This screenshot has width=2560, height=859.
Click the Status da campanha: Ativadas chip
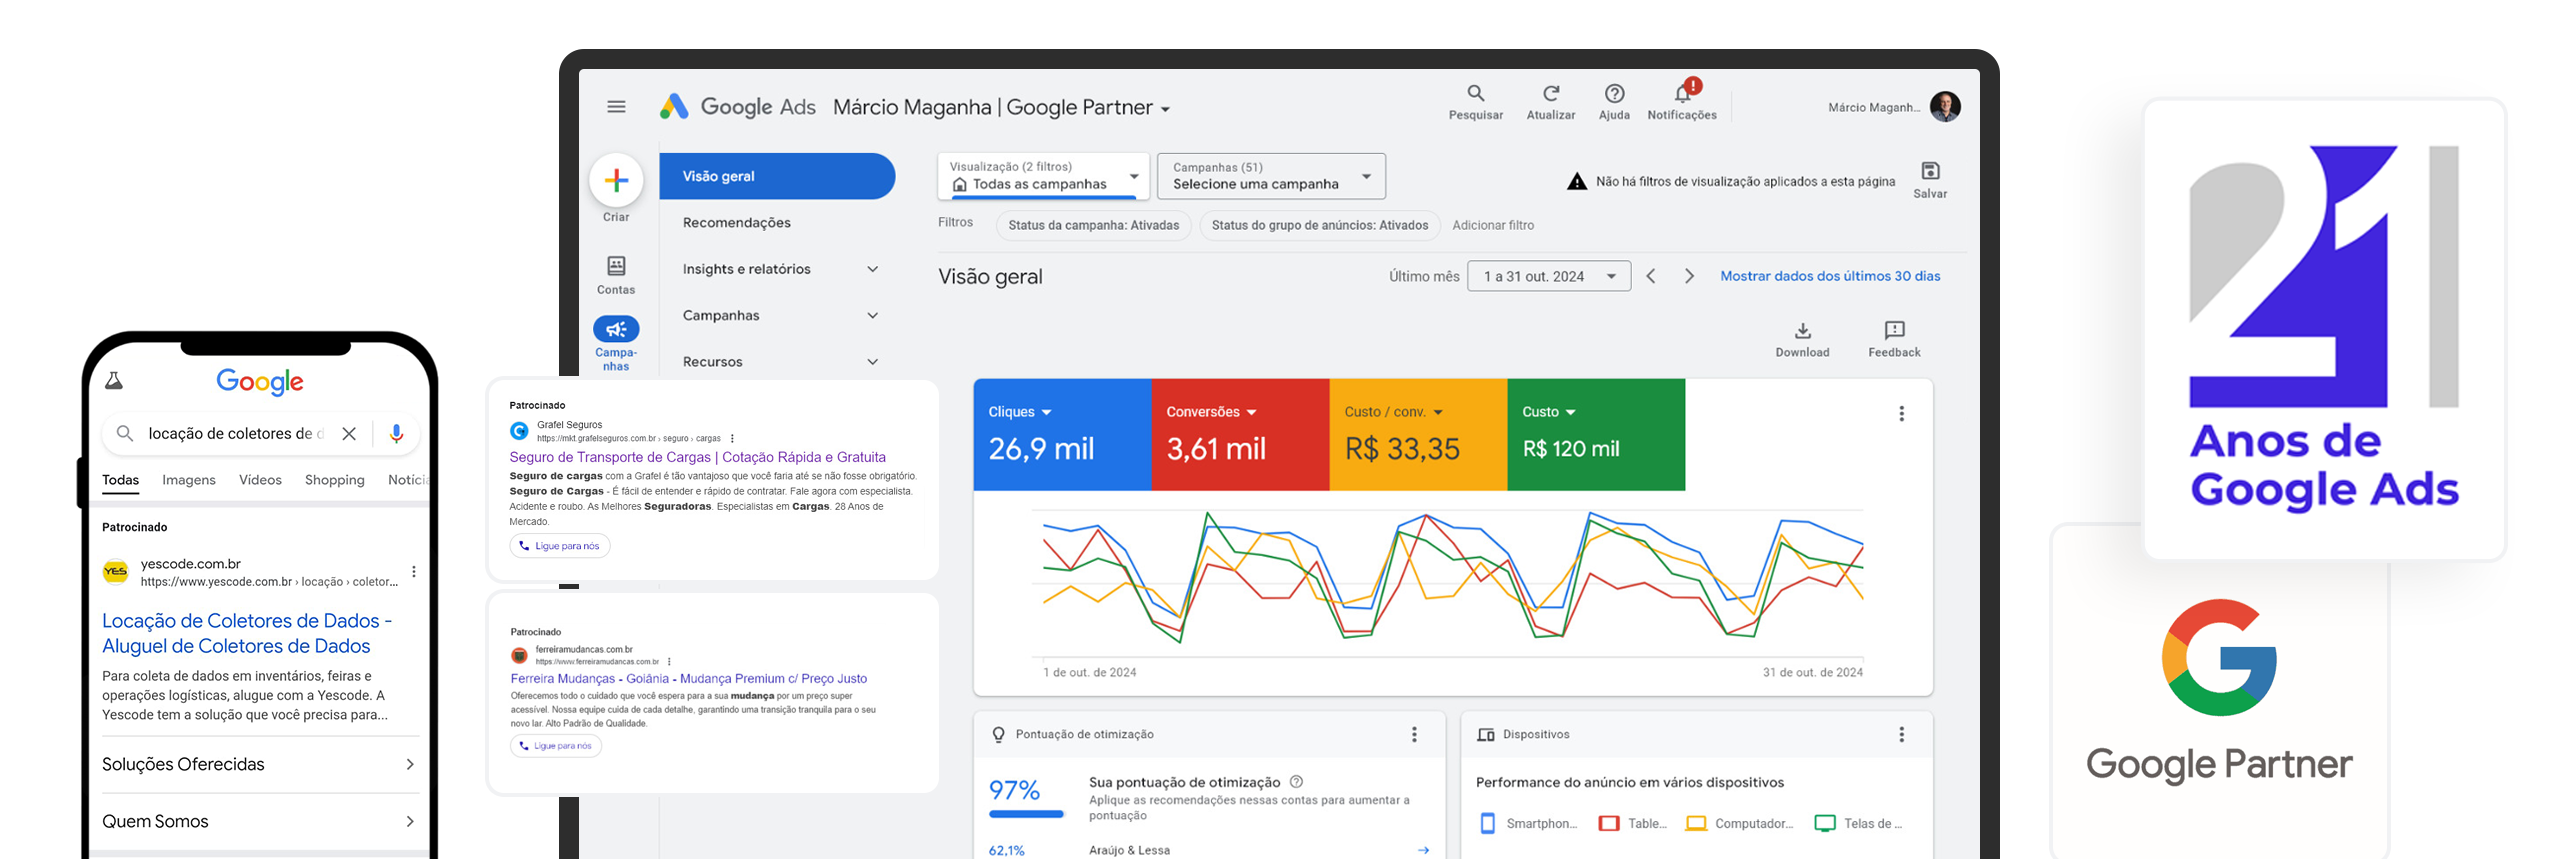coord(1093,225)
